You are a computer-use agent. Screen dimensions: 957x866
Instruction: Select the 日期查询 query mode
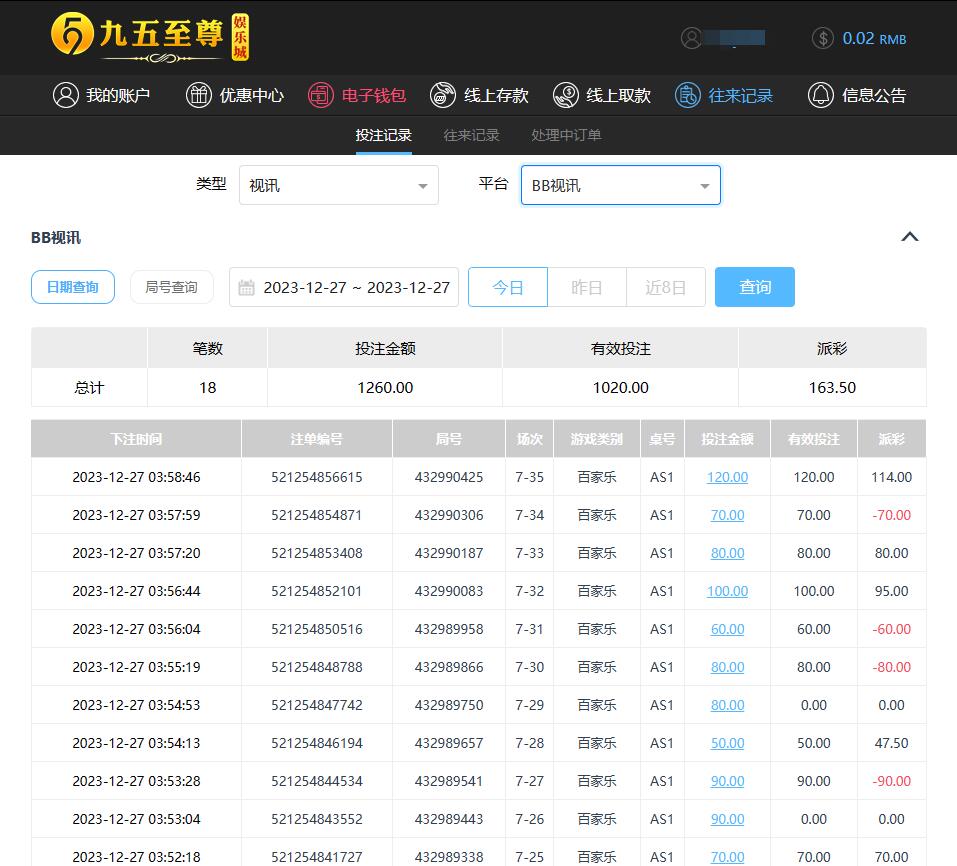73,287
